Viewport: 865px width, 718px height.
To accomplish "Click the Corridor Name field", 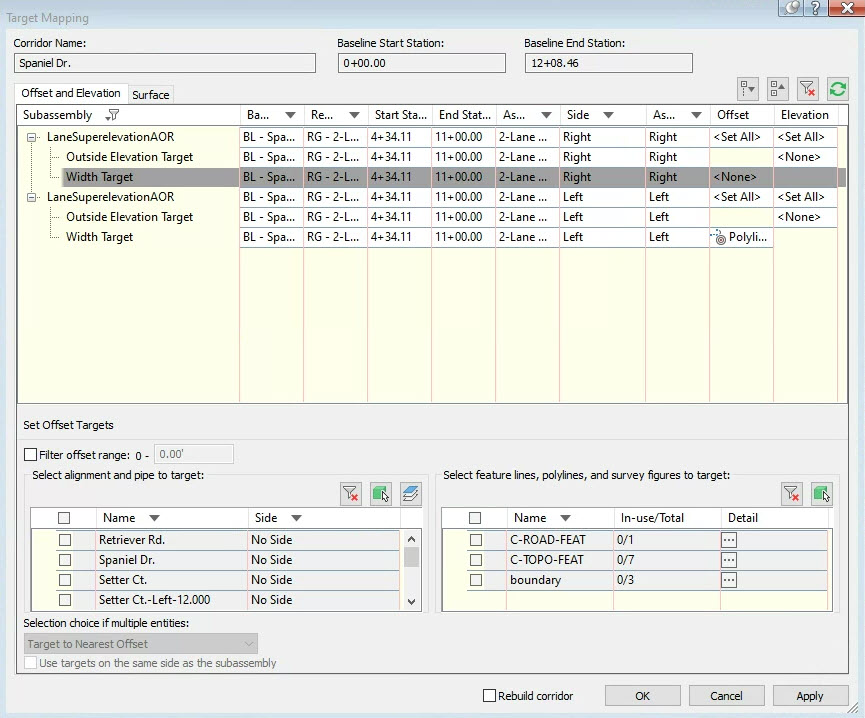I will (x=165, y=63).
